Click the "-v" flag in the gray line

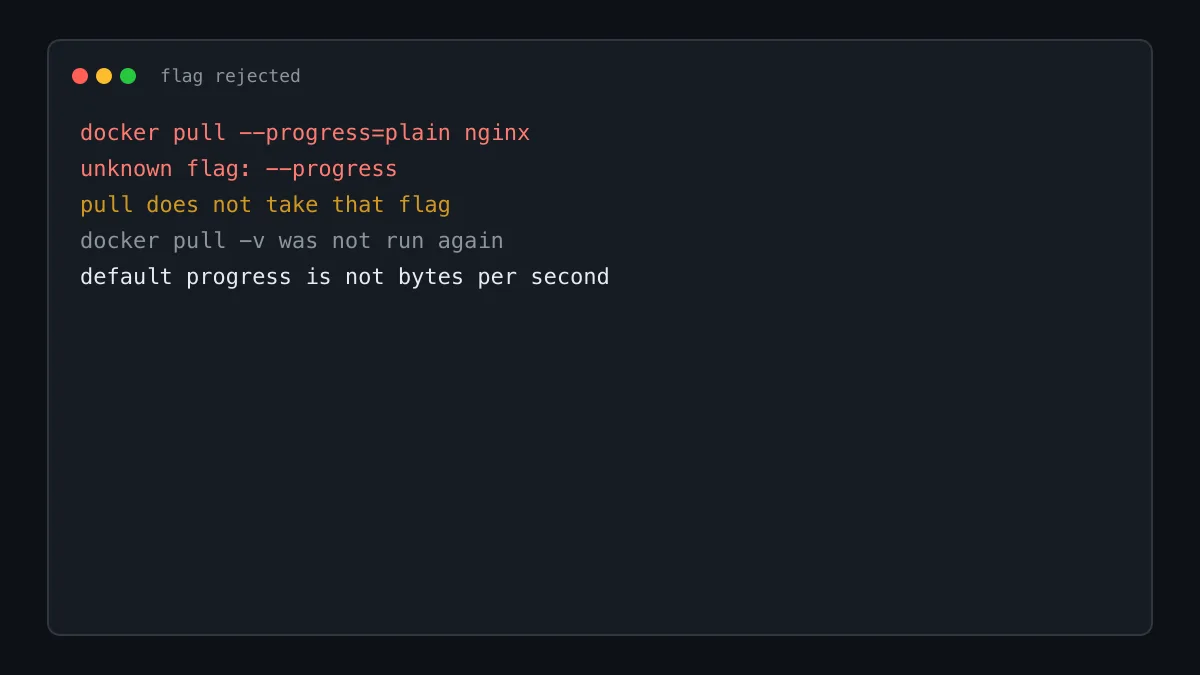tap(252, 241)
